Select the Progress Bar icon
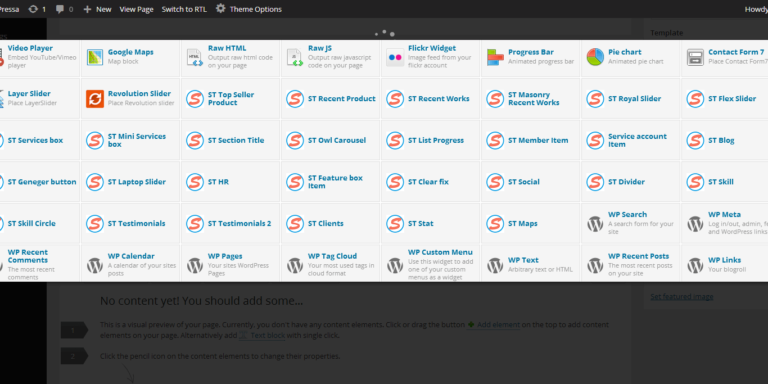The image size is (768, 384). click(x=495, y=57)
